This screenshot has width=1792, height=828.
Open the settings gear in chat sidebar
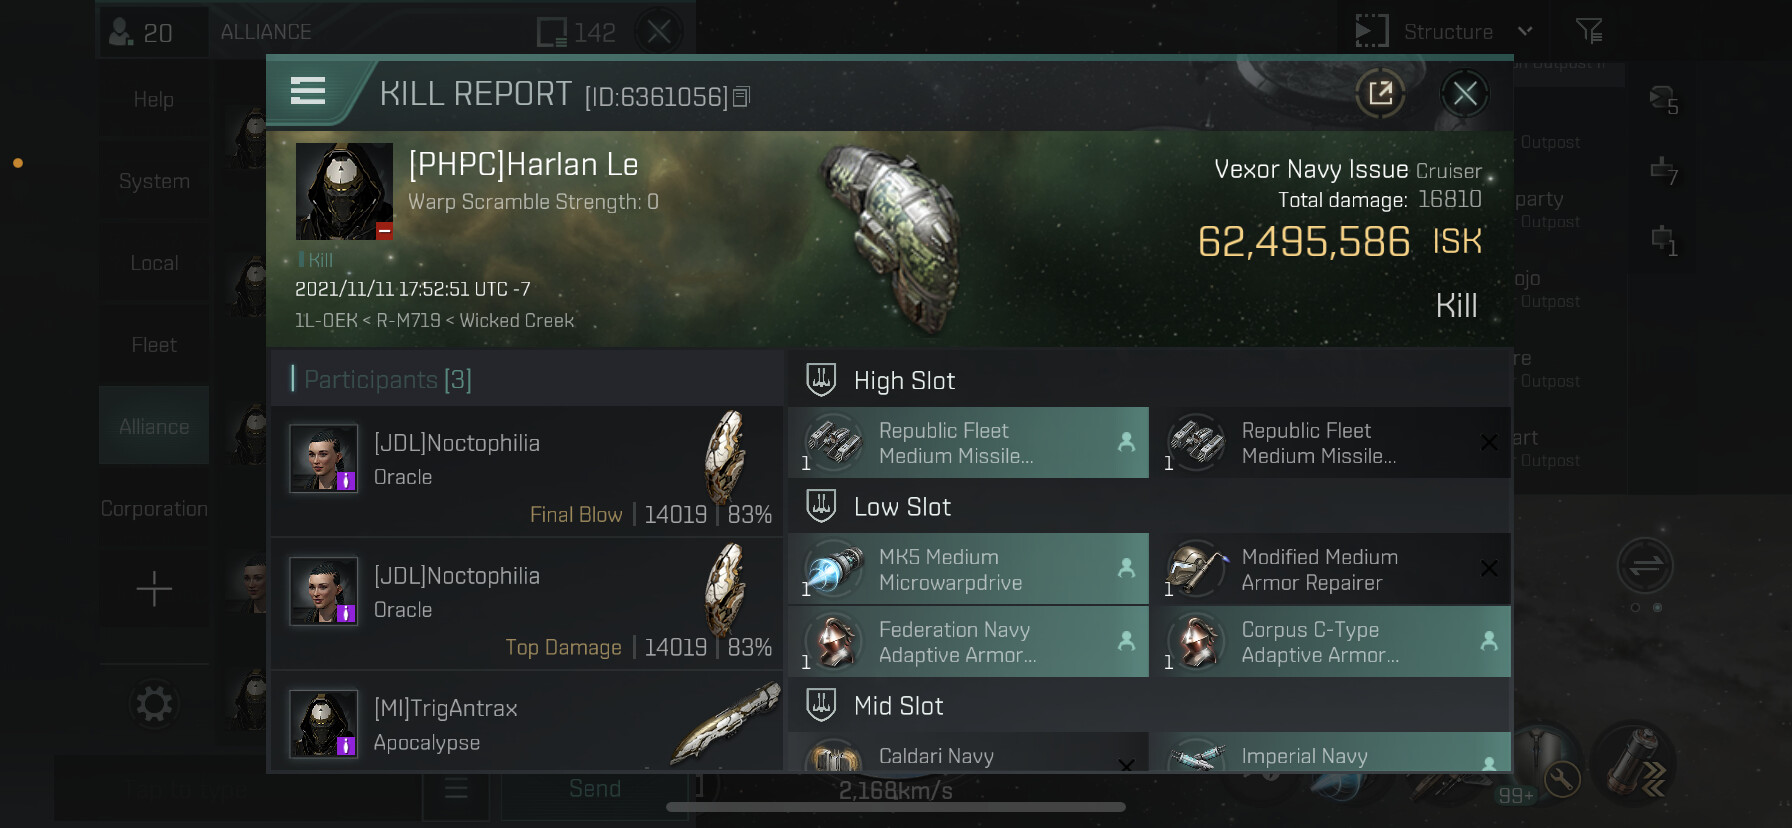pyautogui.click(x=154, y=704)
